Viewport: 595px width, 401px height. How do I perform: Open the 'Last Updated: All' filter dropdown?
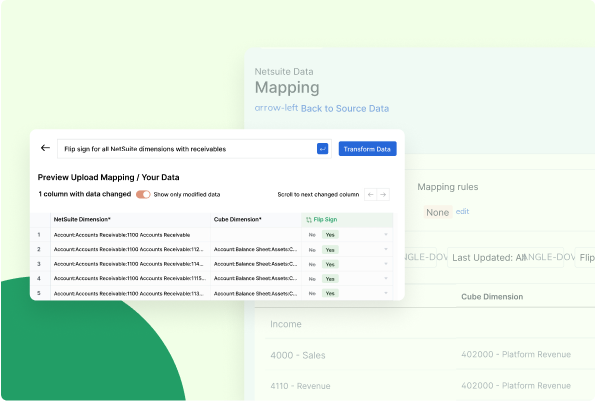click(x=505, y=258)
